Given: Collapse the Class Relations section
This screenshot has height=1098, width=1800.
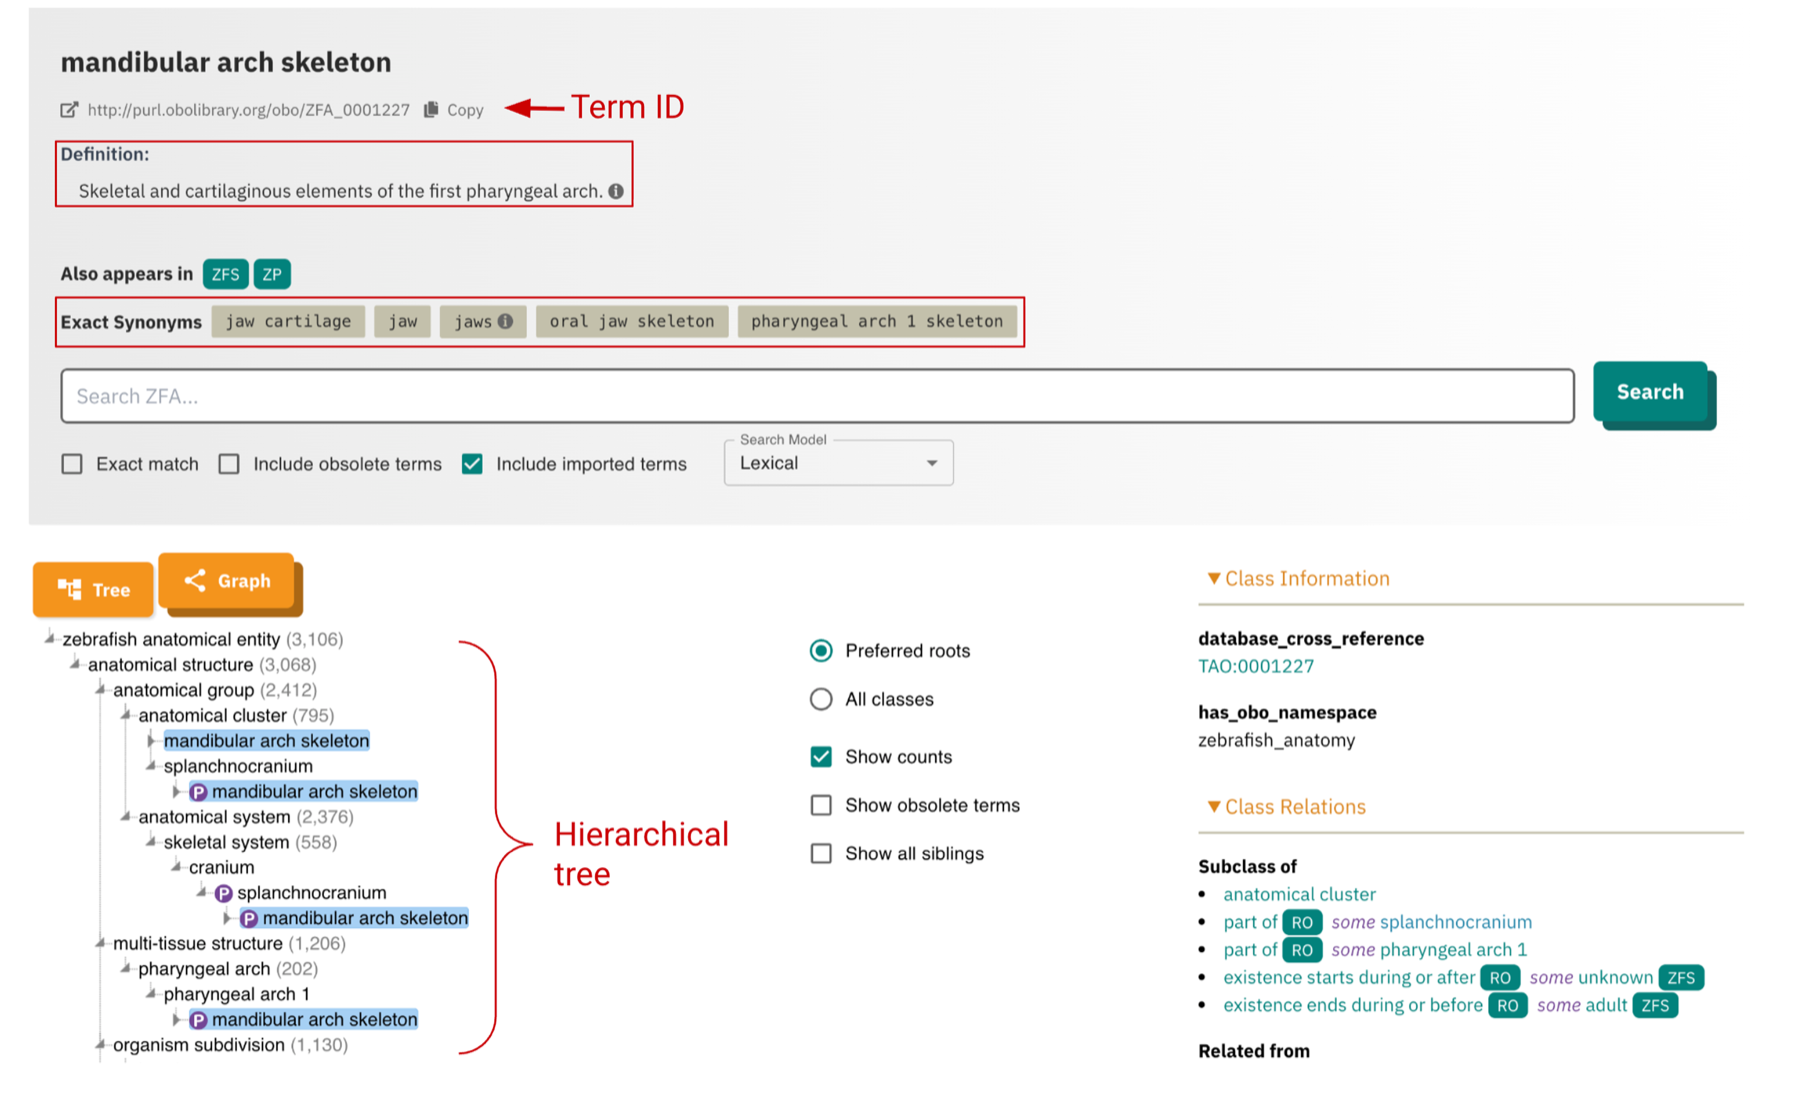Looking at the screenshot, I should 1286,806.
